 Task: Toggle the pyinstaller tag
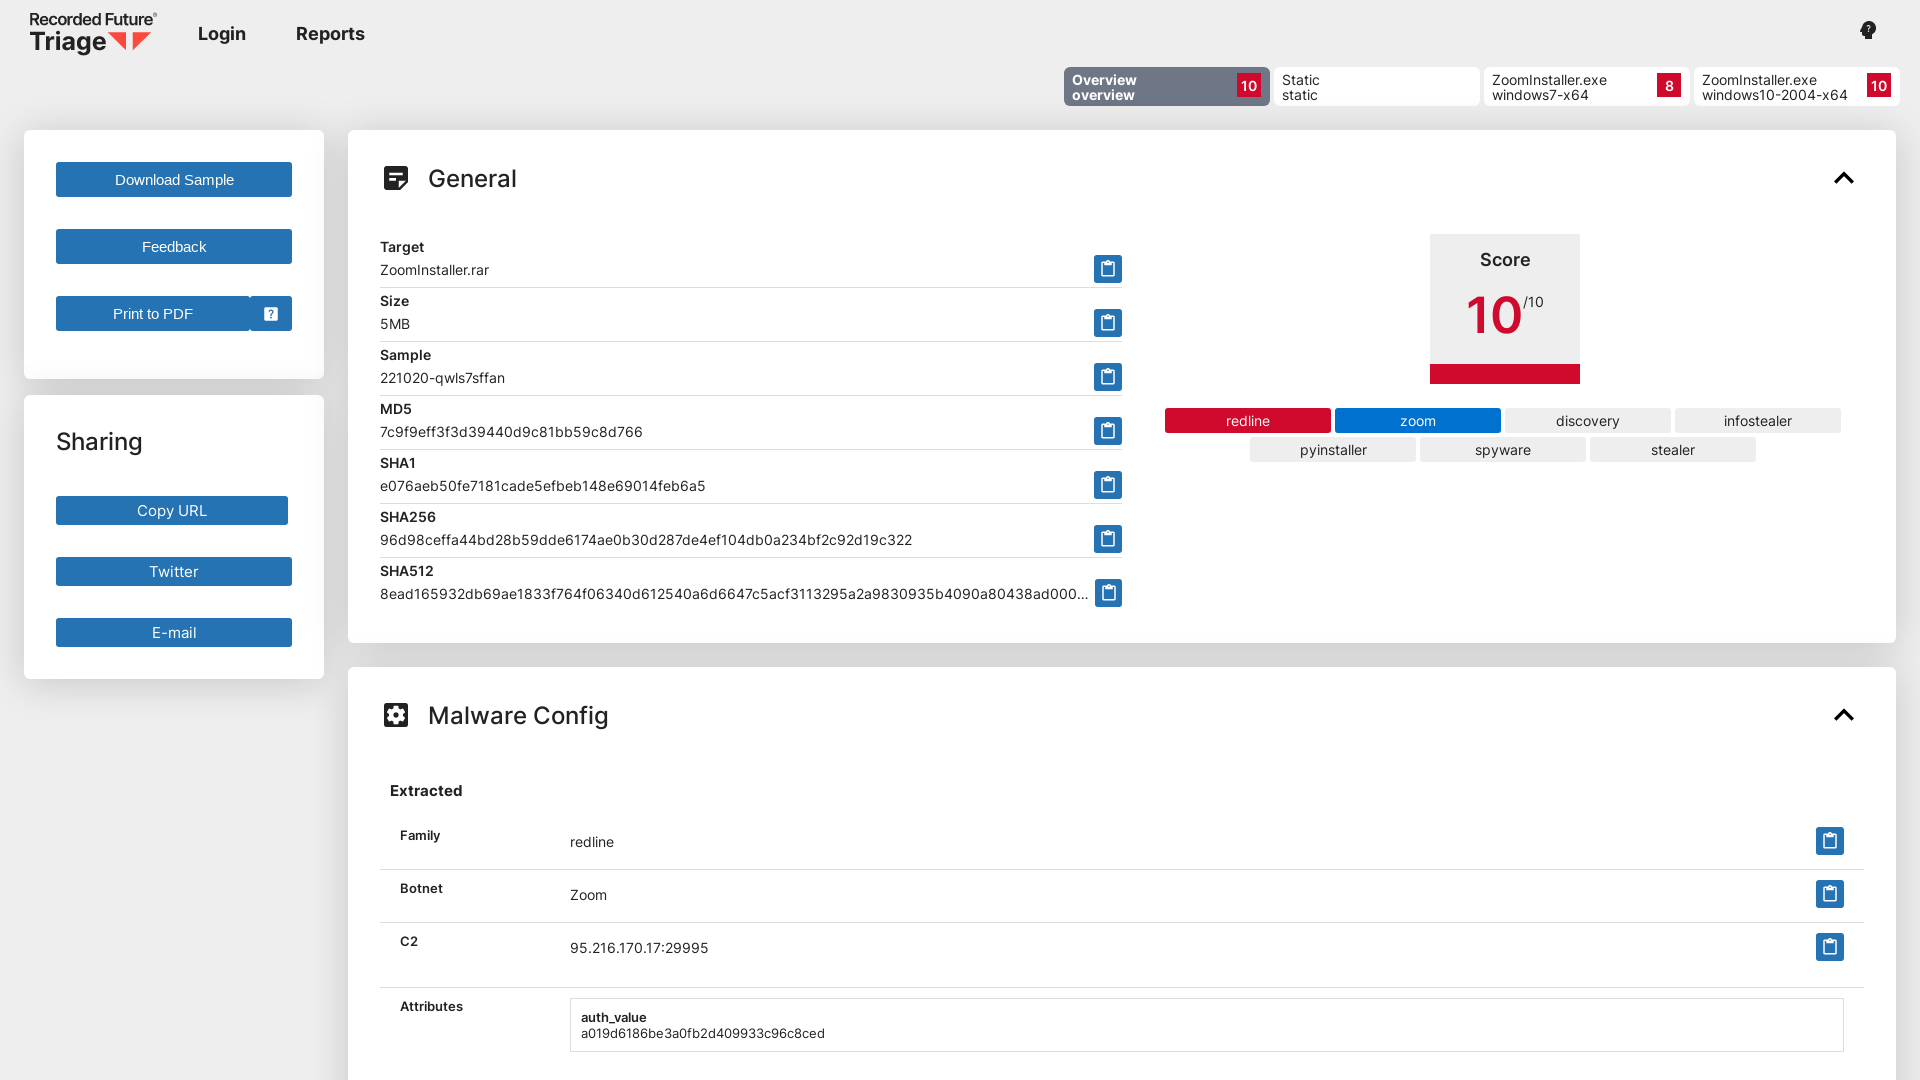coord(1332,450)
